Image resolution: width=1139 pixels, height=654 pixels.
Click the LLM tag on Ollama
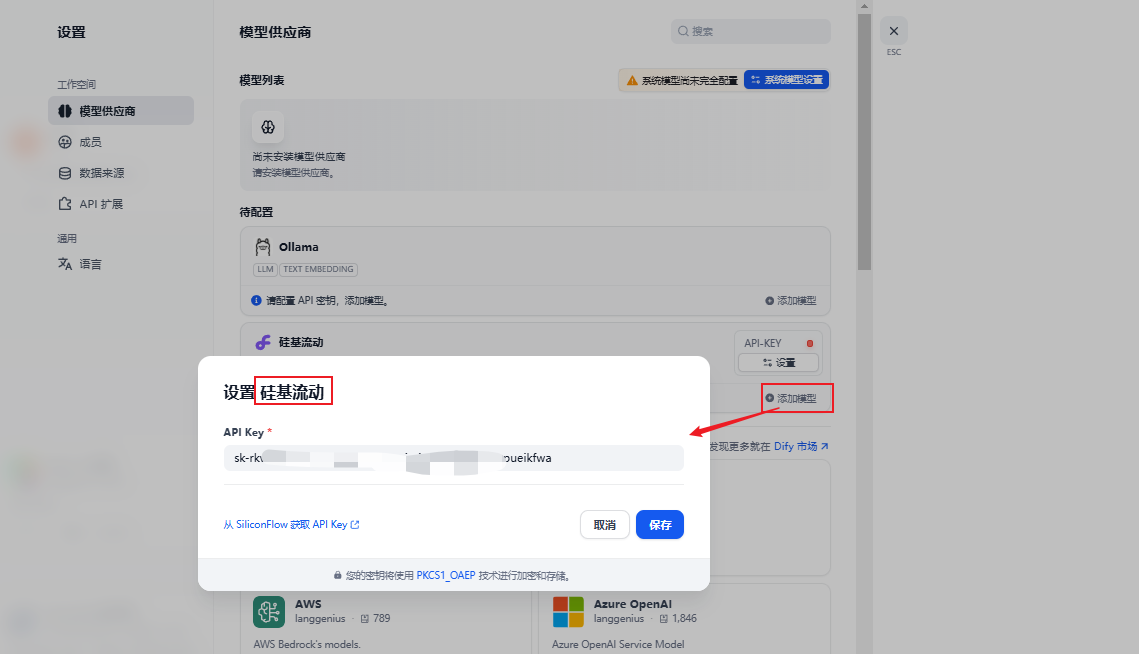click(x=265, y=269)
